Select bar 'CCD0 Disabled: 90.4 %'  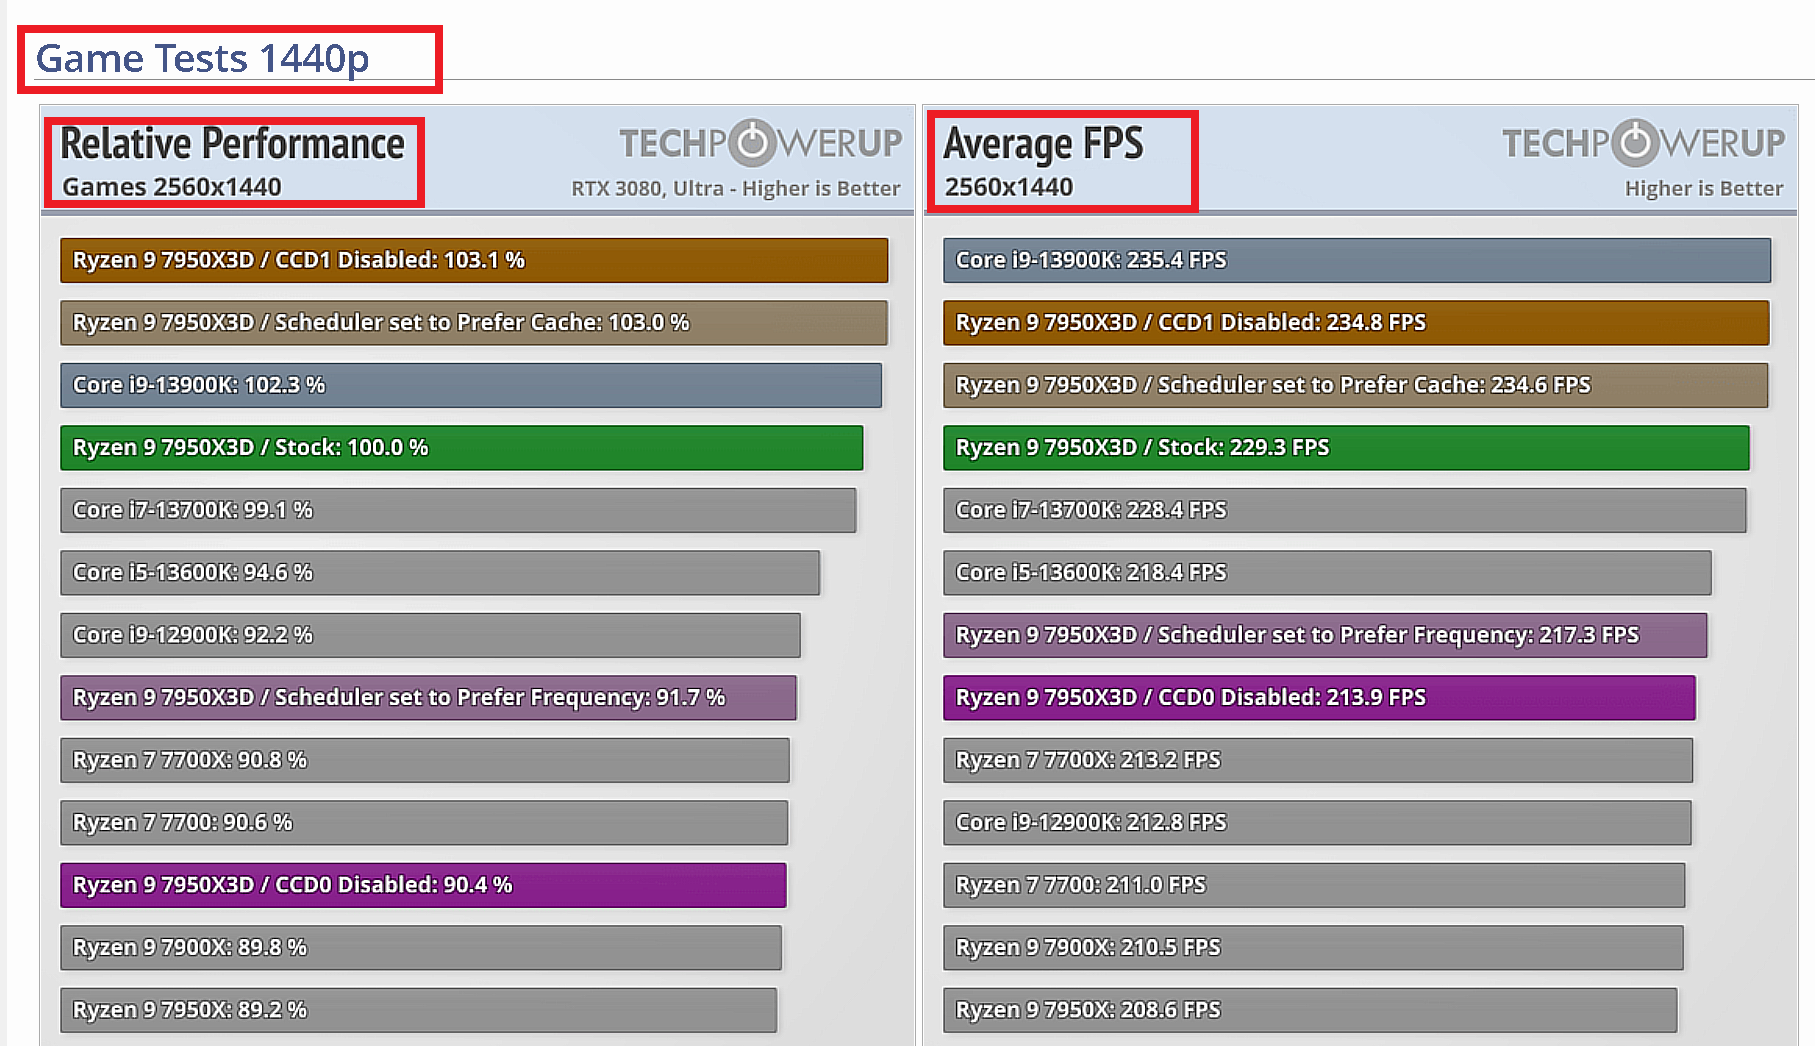423,885
